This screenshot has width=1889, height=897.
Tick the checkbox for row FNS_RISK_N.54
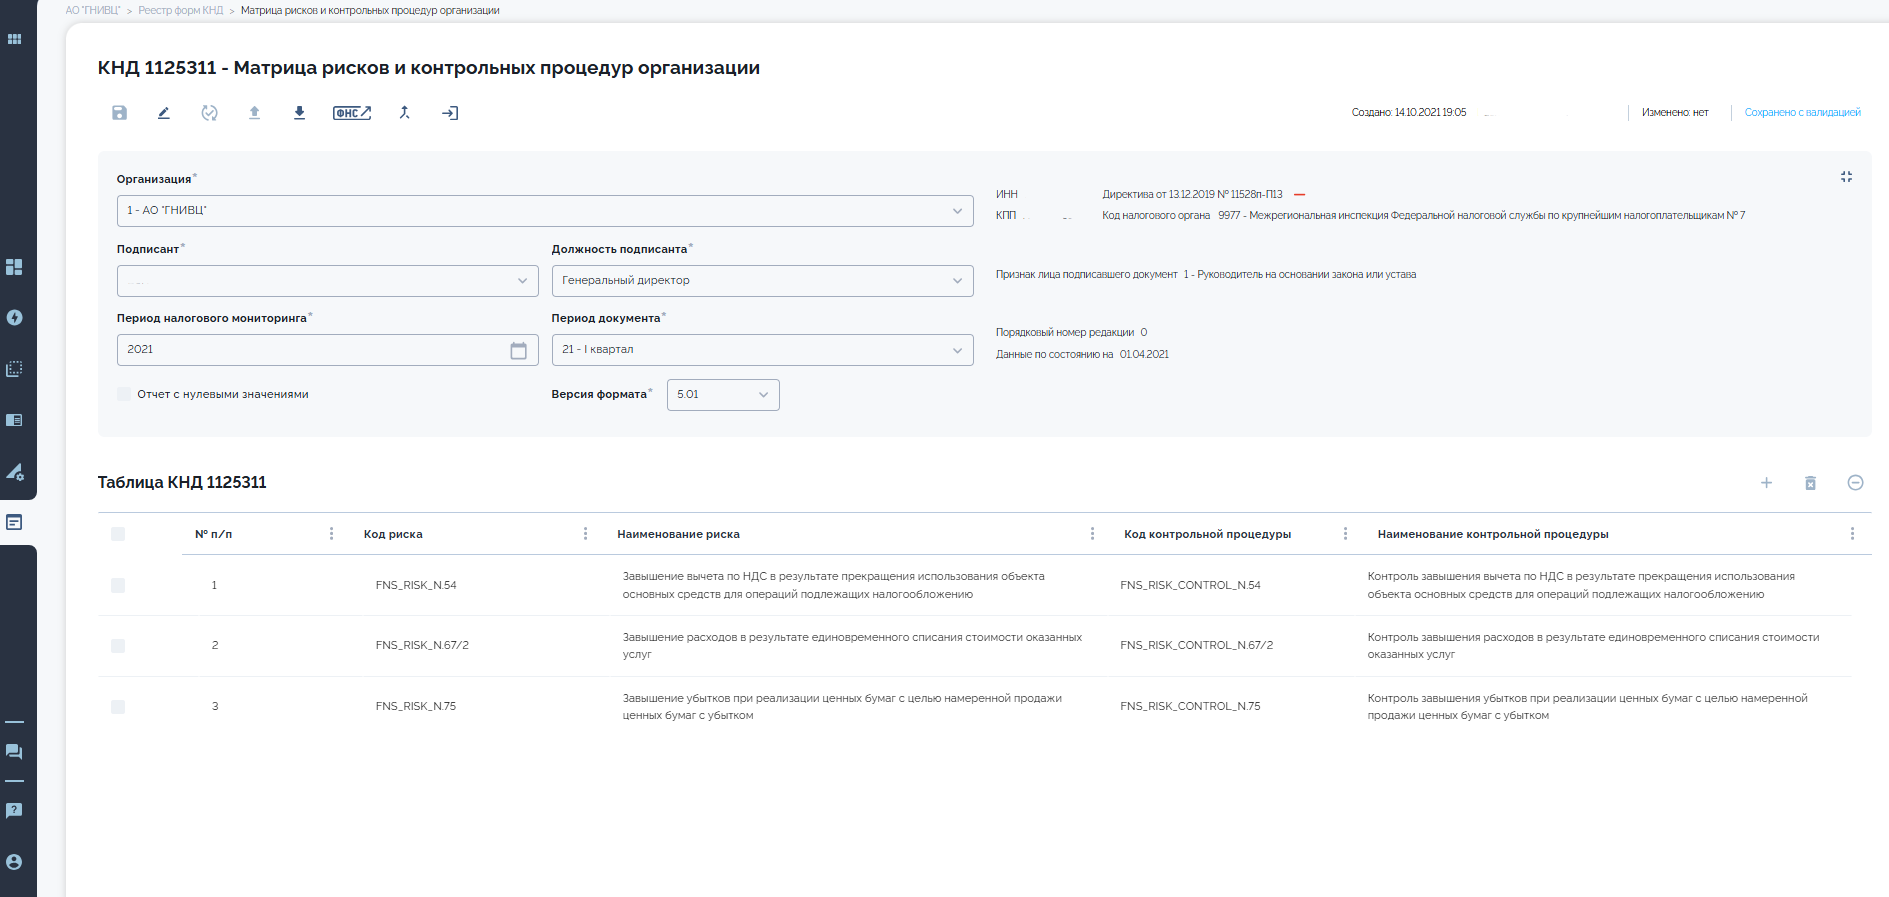(x=118, y=586)
